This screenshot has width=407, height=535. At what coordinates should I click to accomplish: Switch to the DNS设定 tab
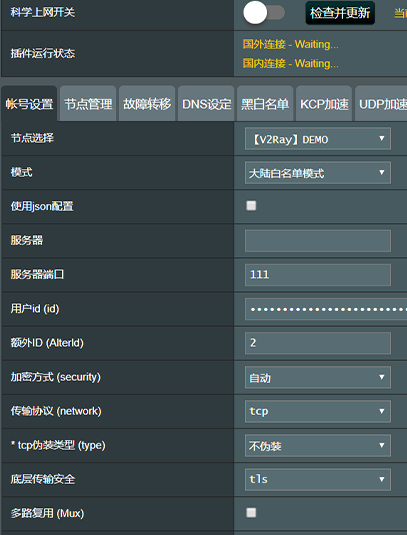(x=206, y=104)
